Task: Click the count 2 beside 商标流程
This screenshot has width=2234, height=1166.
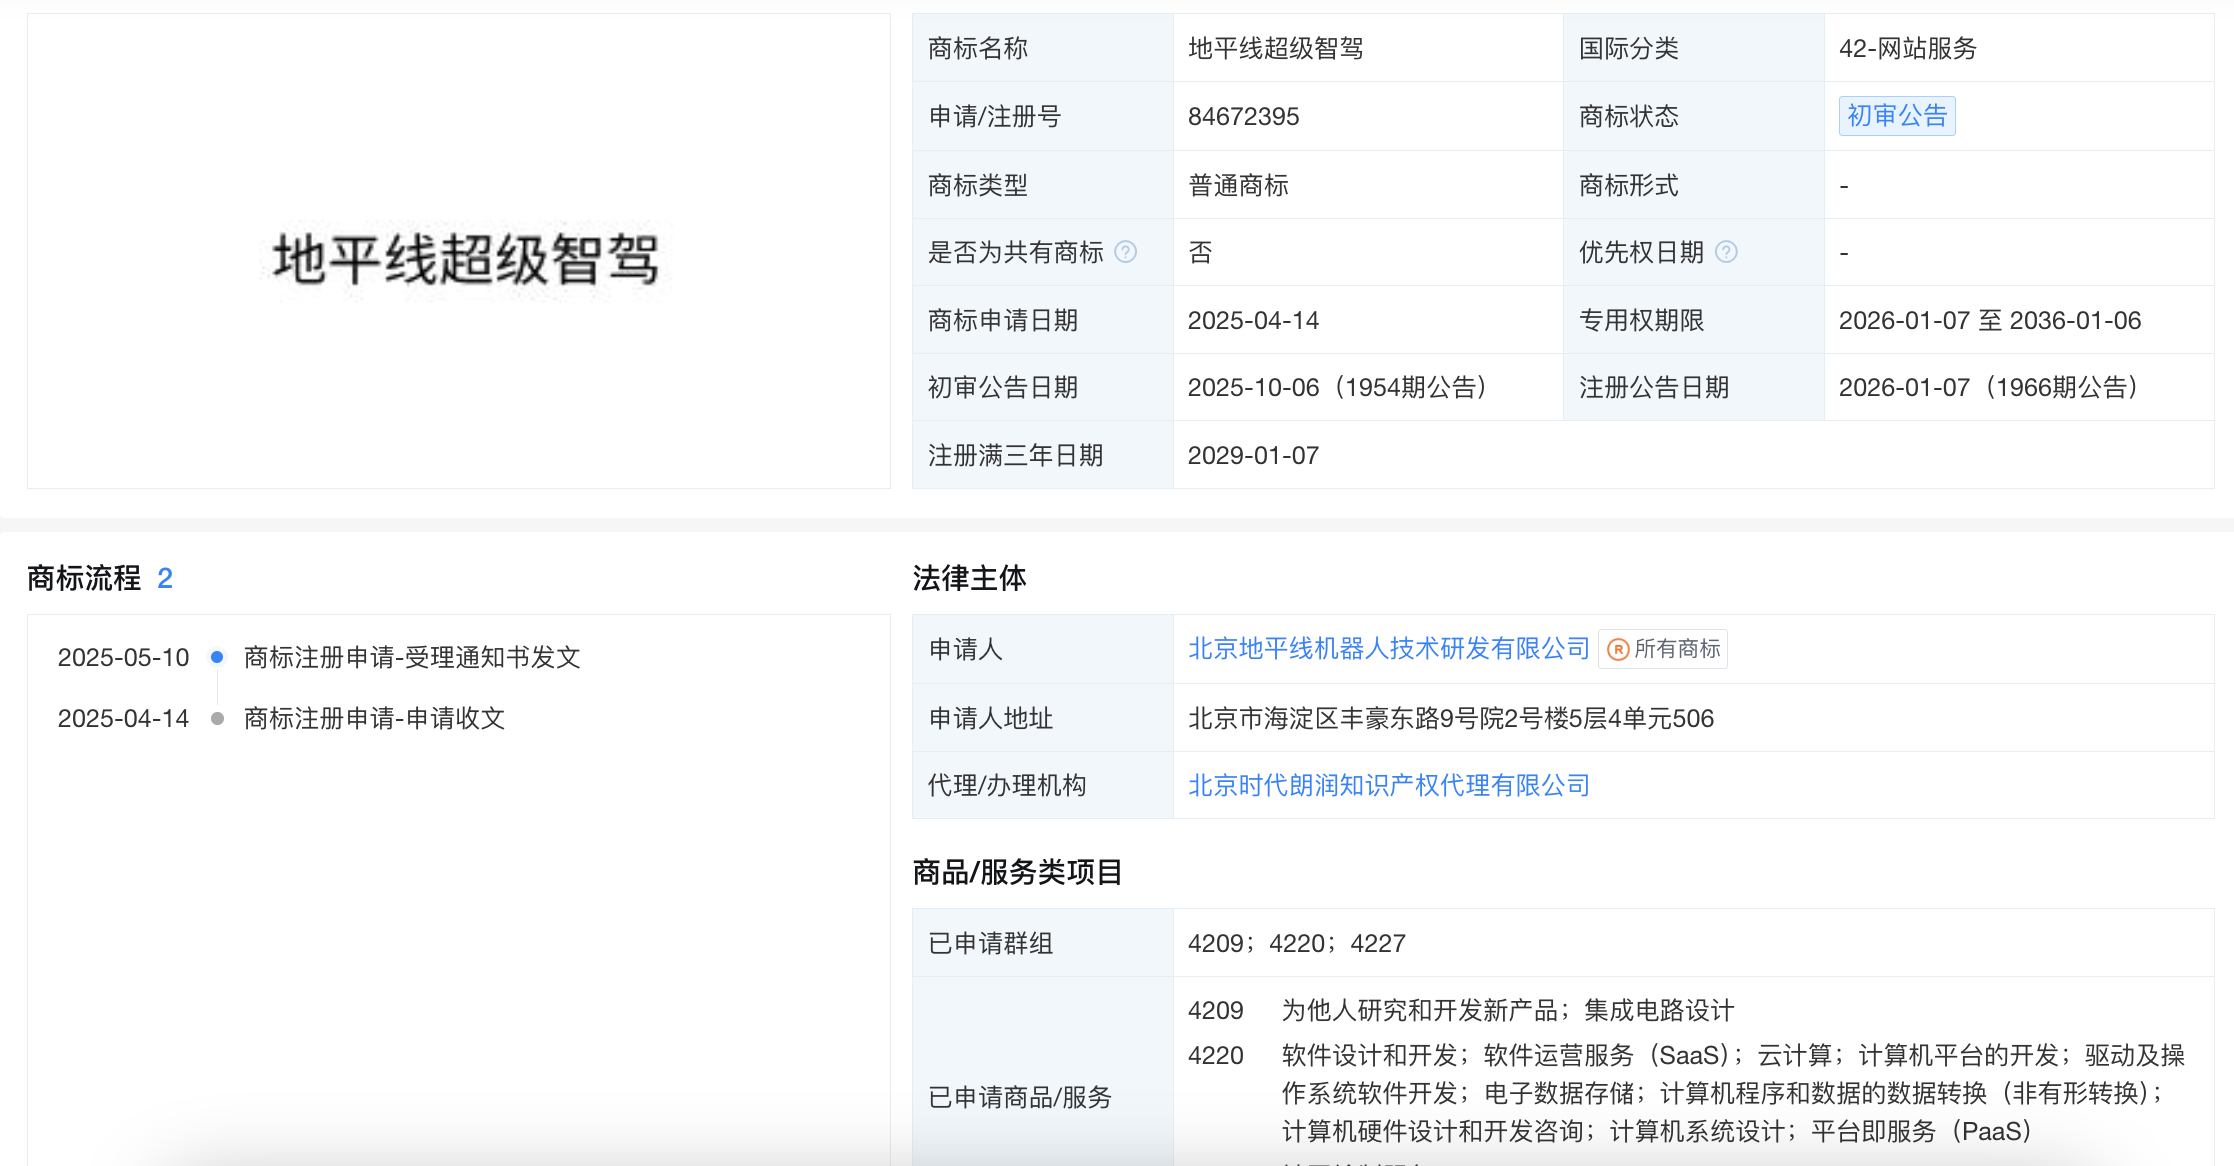Action: click(x=165, y=578)
